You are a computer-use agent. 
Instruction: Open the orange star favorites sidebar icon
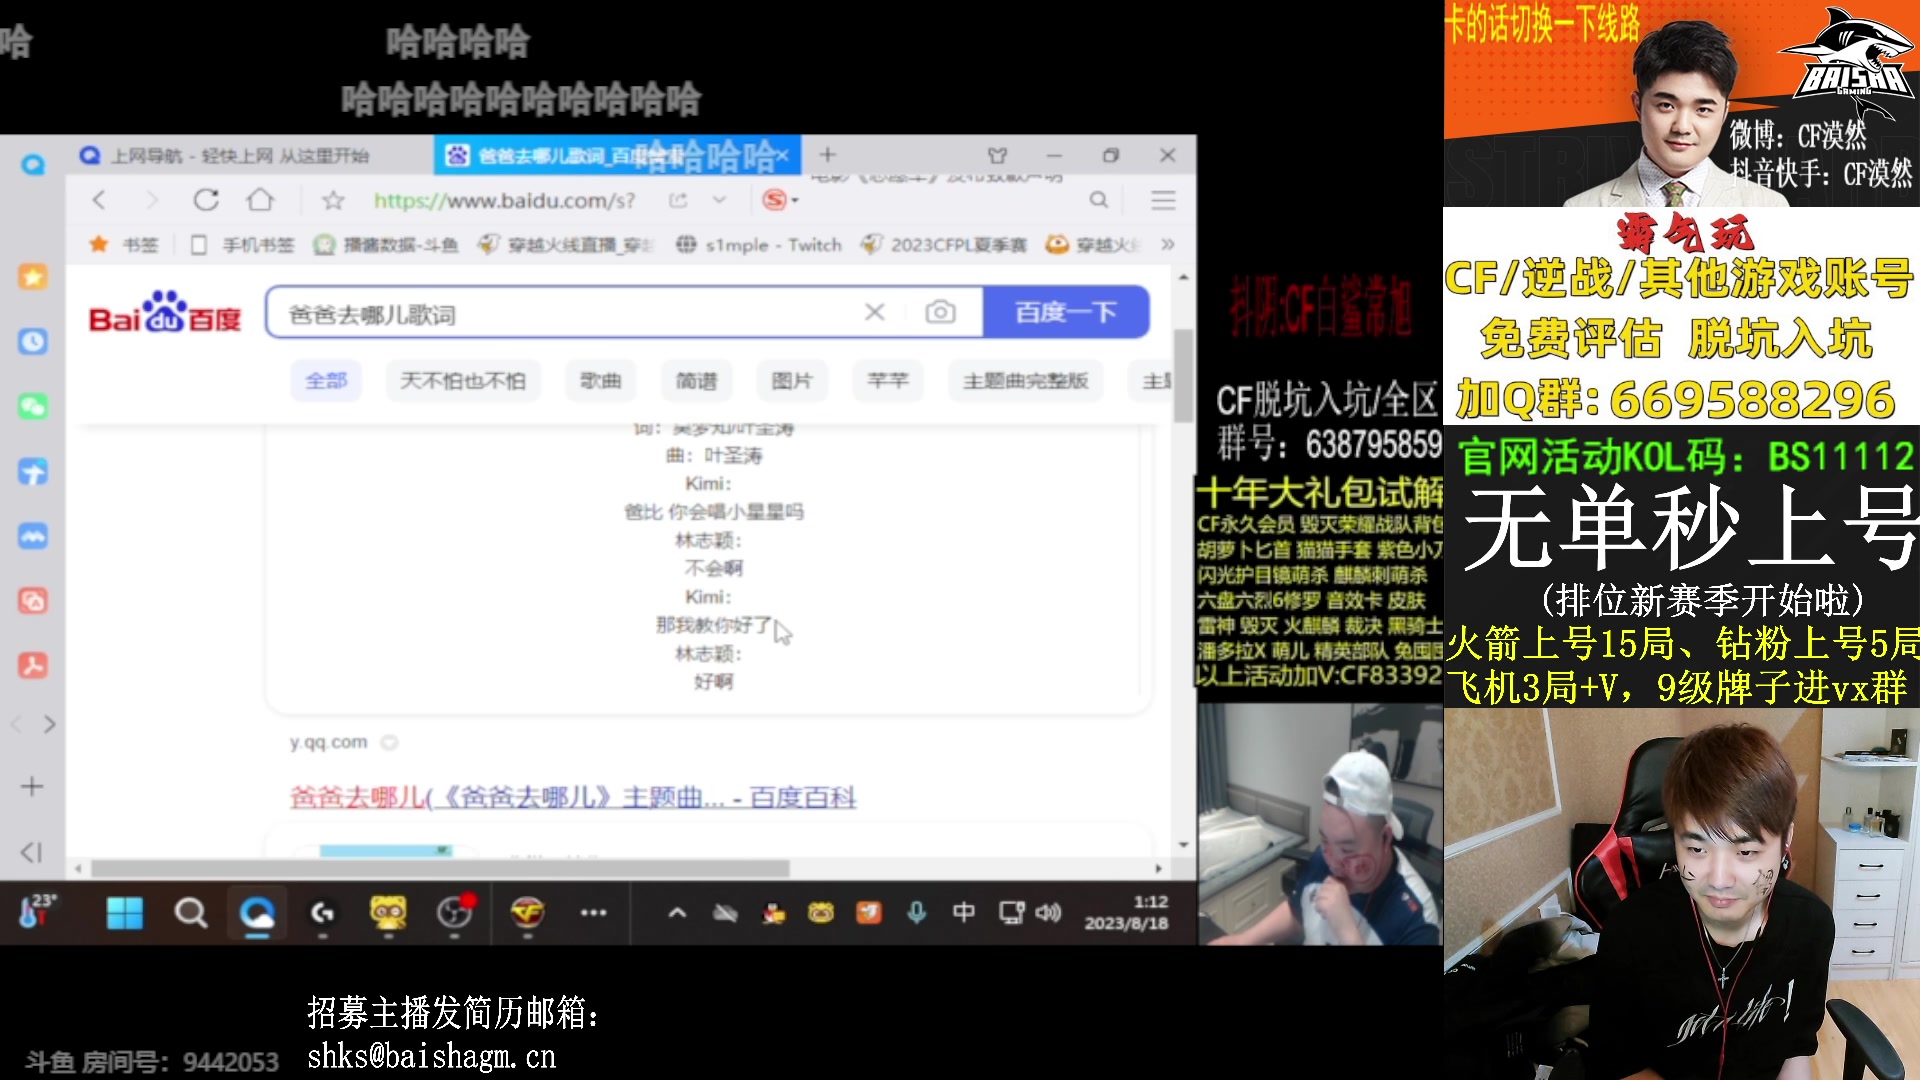tap(33, 276)
